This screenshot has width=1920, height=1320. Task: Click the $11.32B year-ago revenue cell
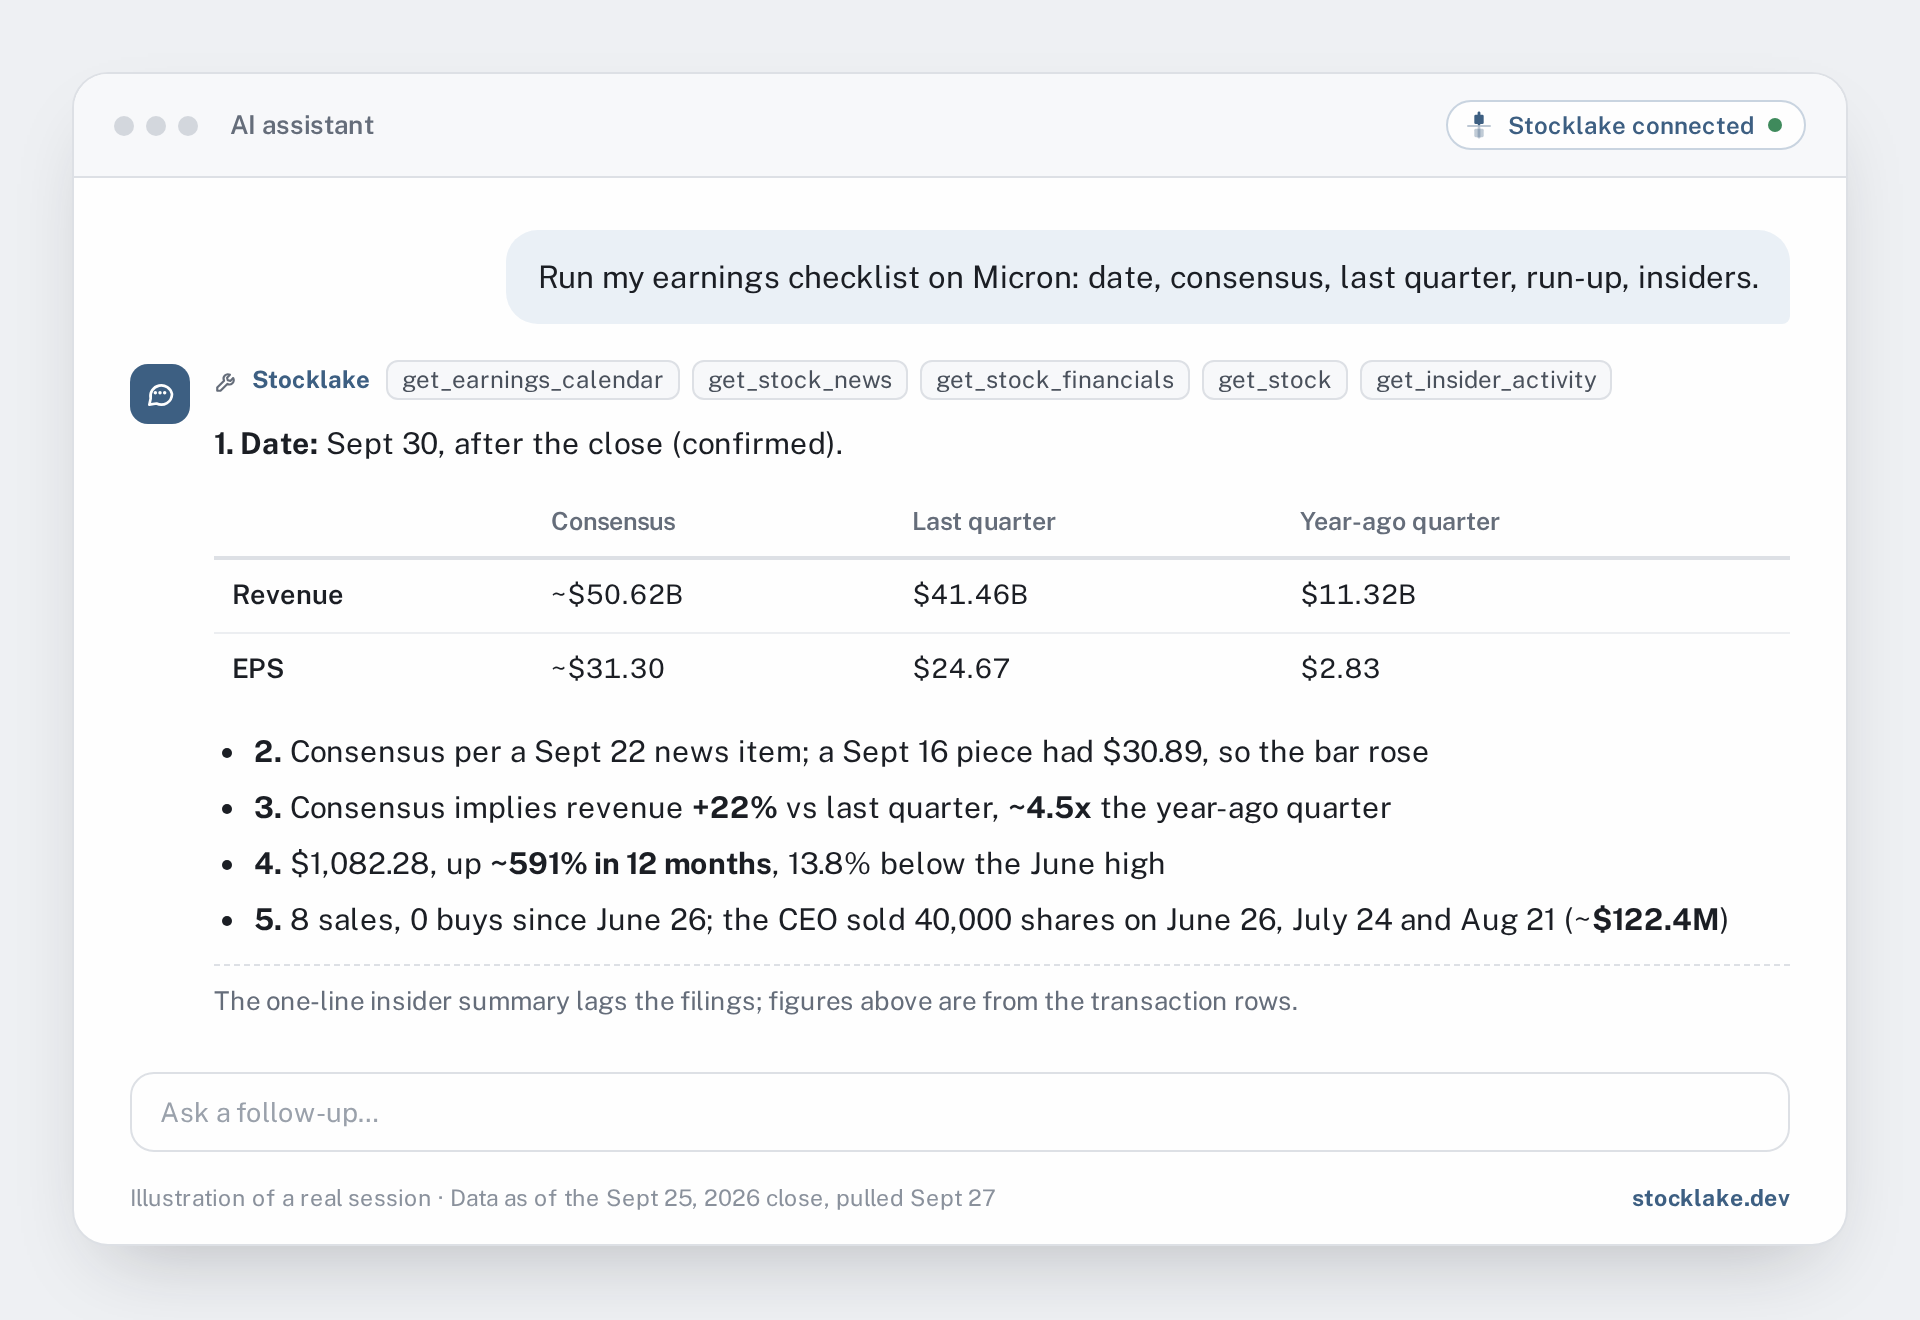tap(1358, 595)
